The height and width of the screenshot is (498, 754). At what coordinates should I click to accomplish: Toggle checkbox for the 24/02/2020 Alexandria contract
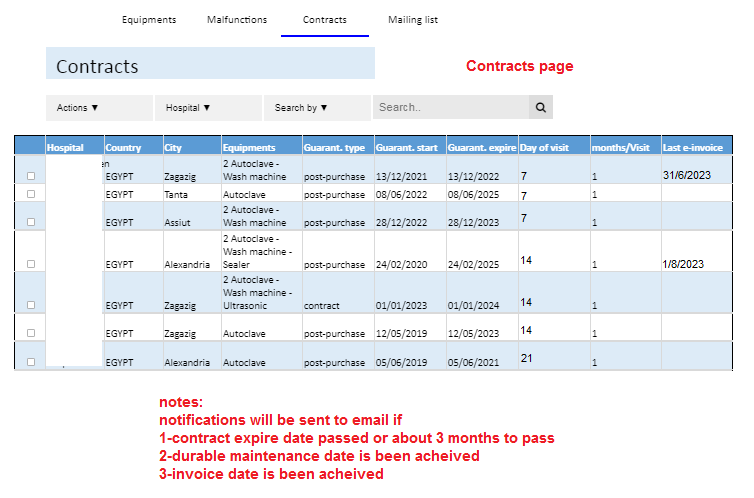[x=31, y=264]
